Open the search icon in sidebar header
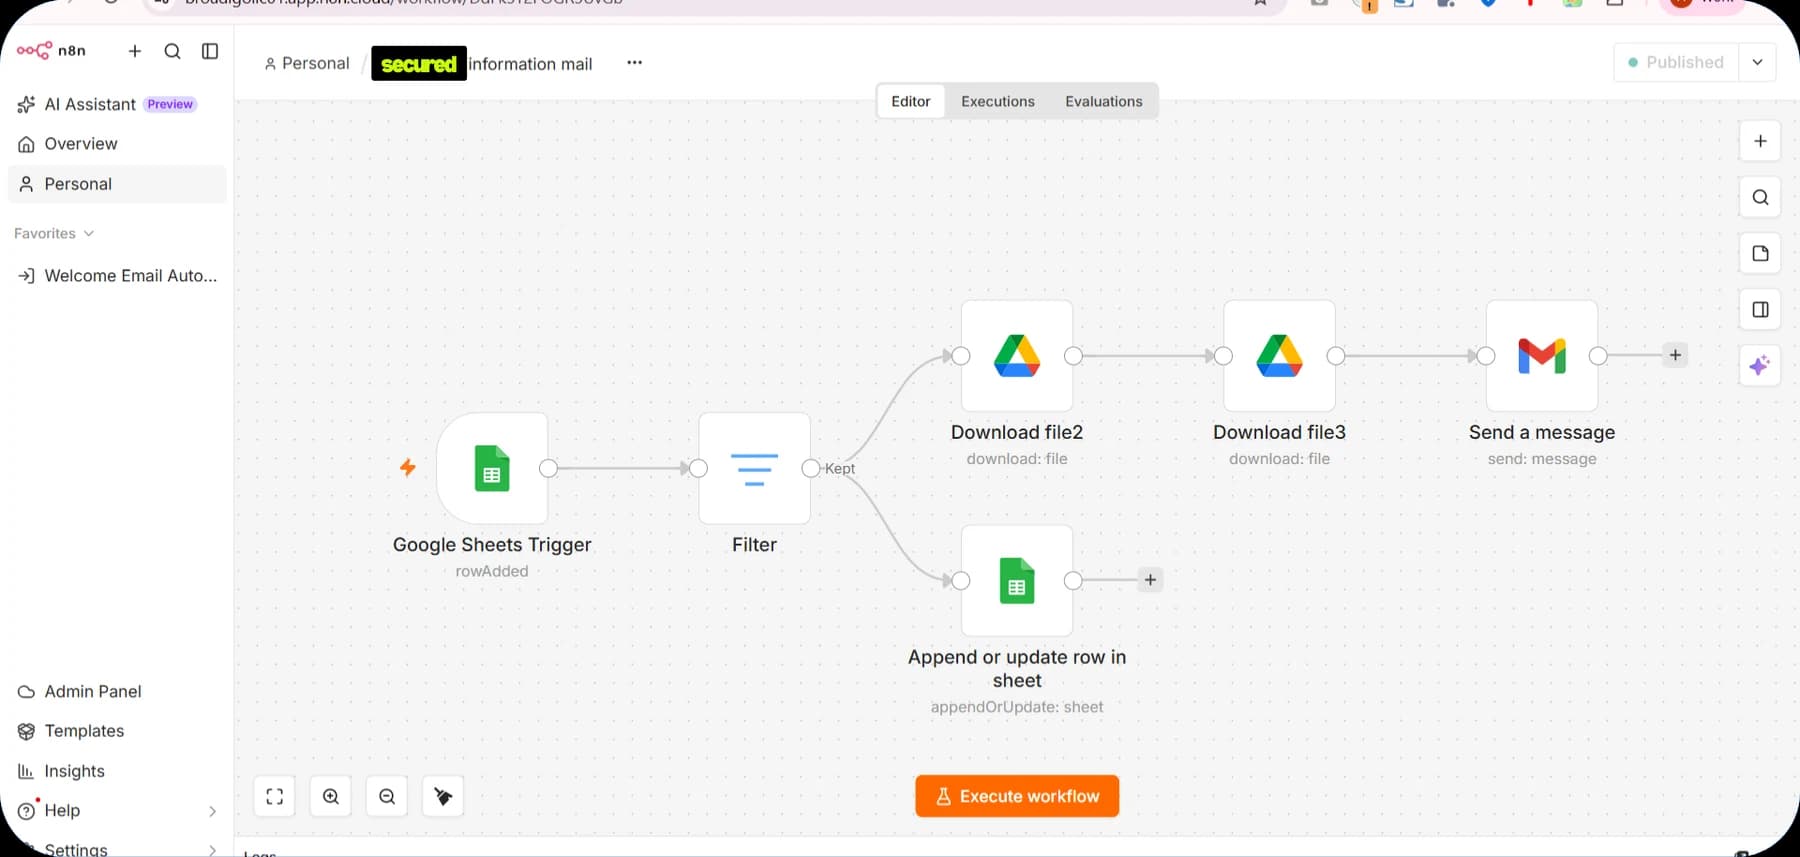The height and width of the screenshot is (857, 1800). 172,51
